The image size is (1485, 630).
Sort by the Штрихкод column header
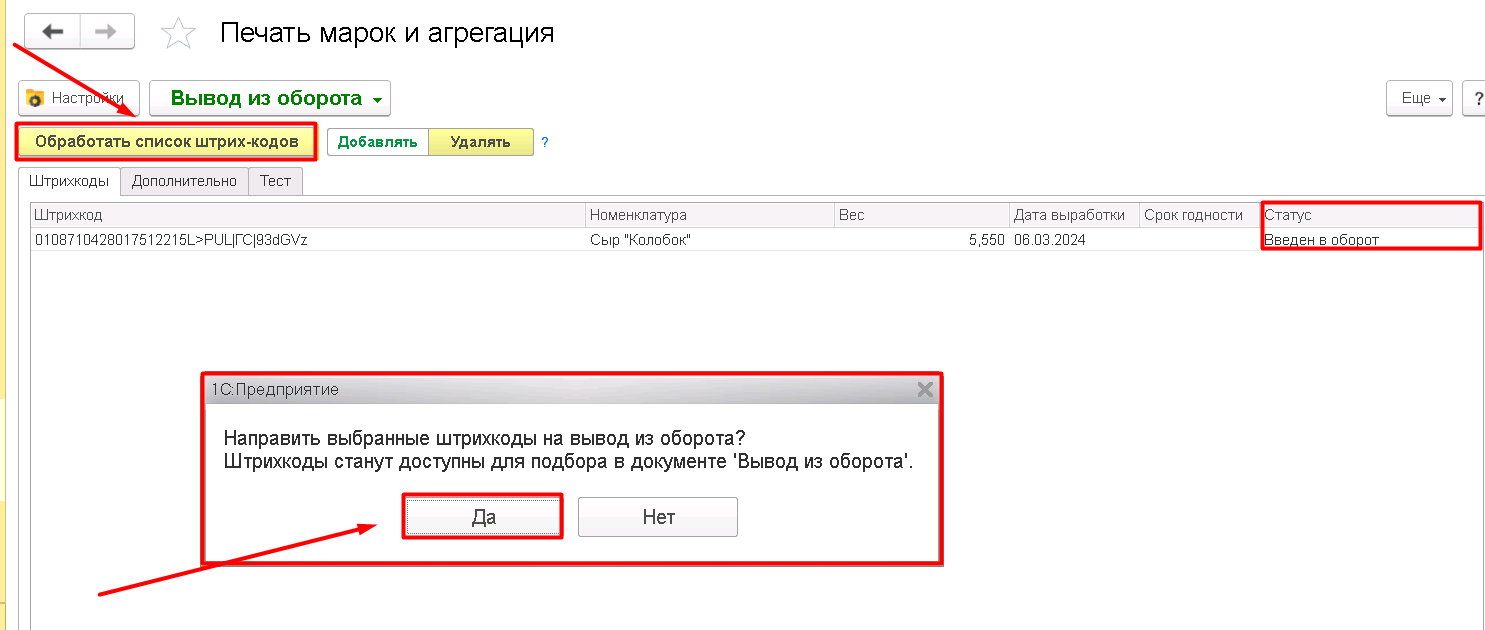(x=308, y=215)
